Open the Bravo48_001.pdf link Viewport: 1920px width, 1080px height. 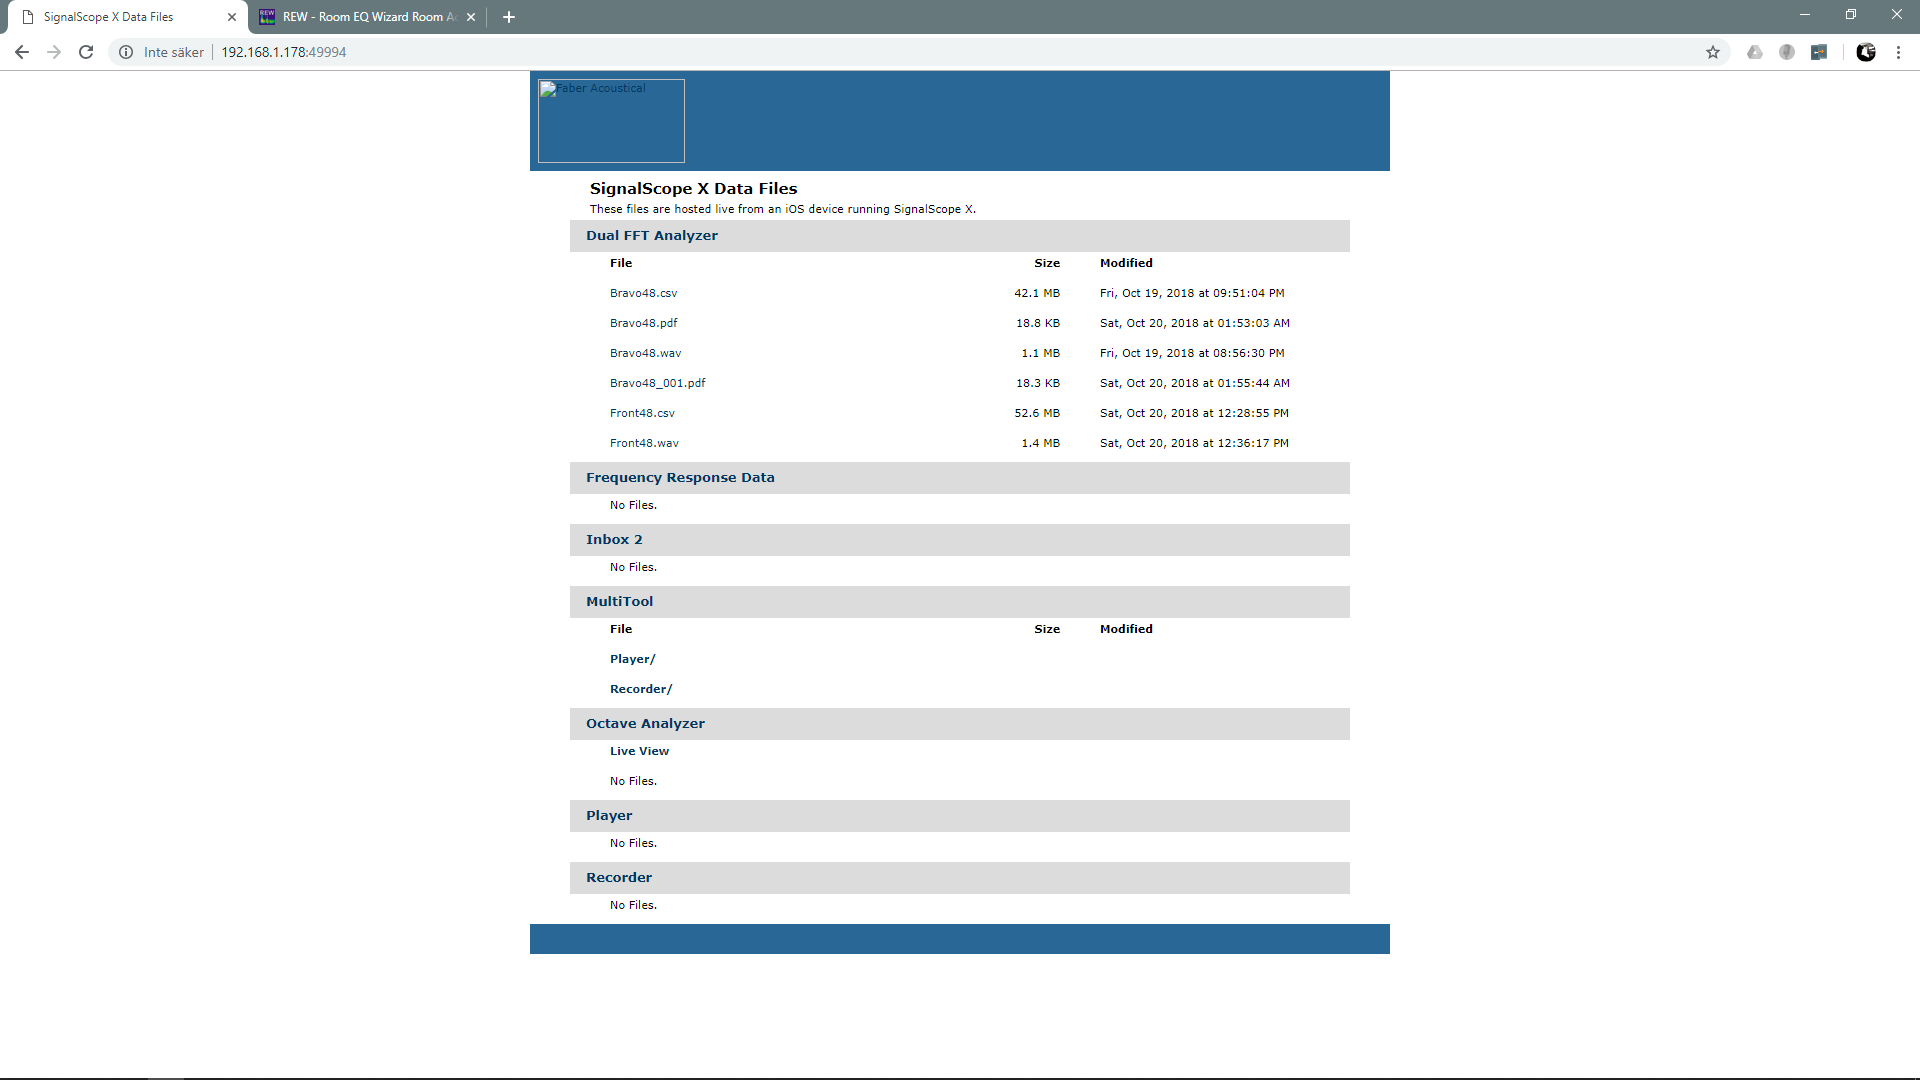point(658,383)
